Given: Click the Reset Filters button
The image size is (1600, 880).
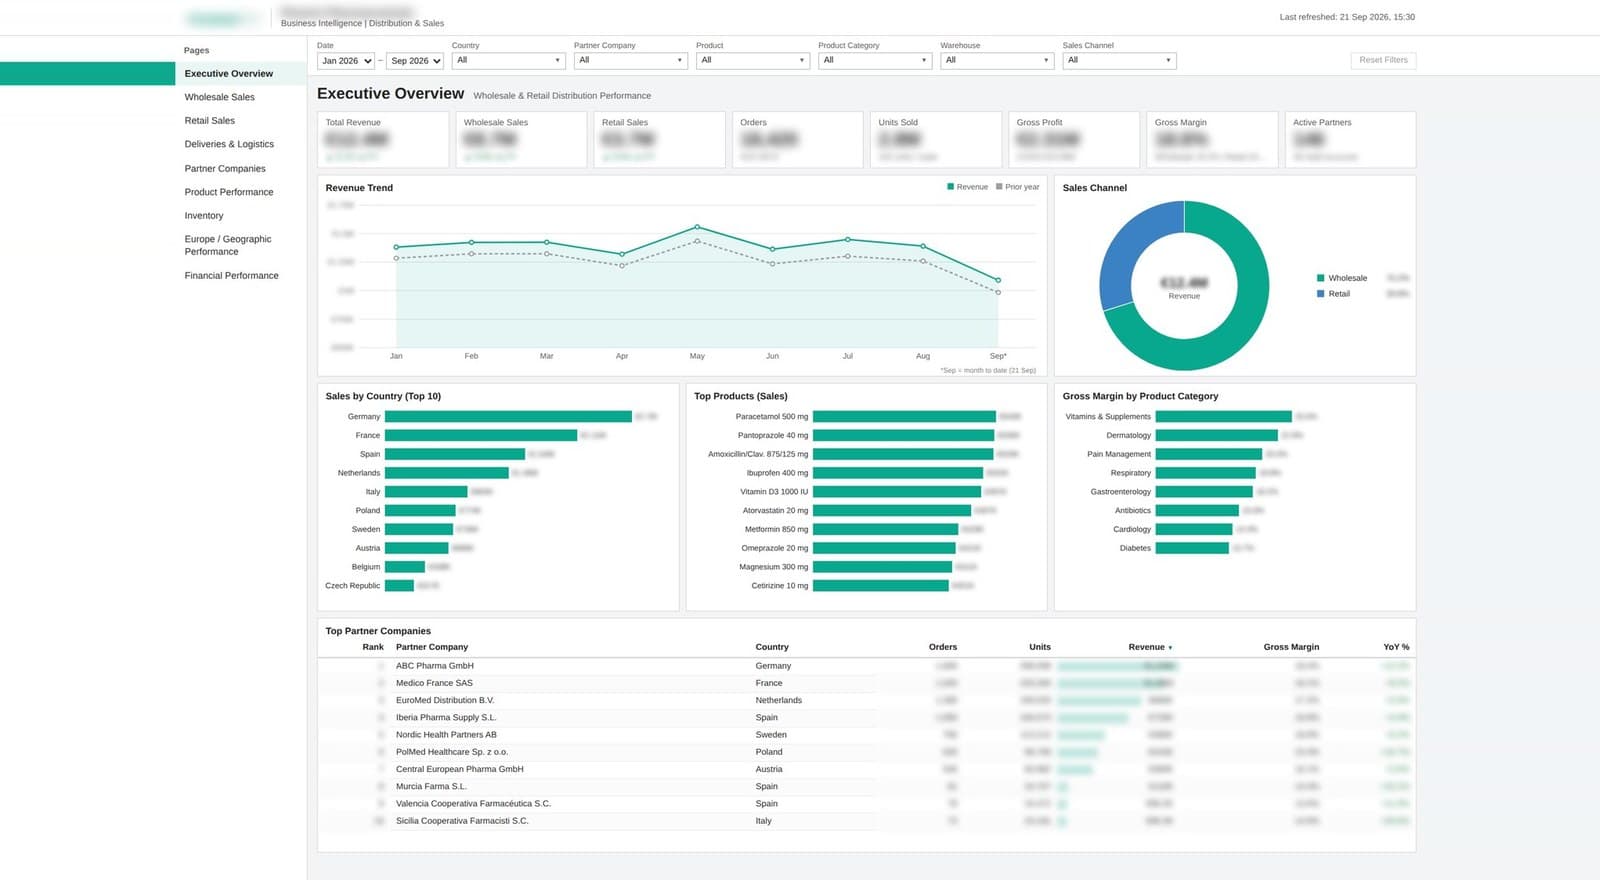Looking at the screenshot, I should coord(1383,60).
